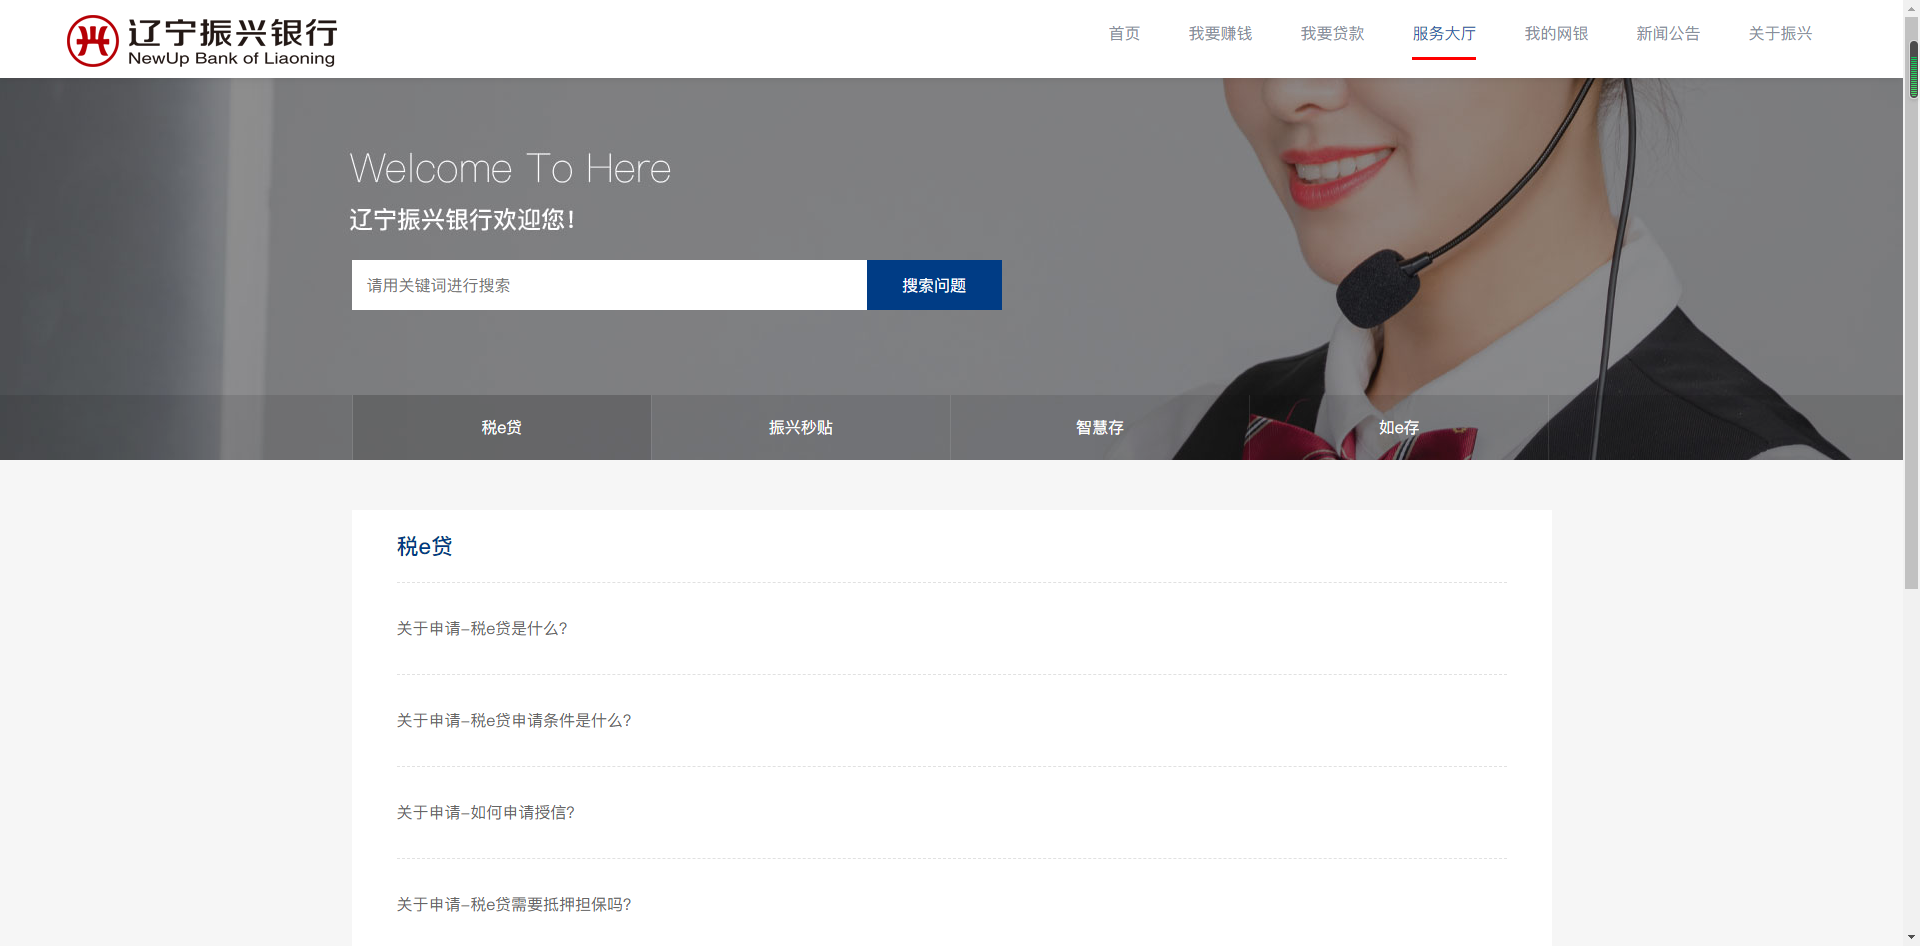This screenshot has width=1920, height=946.
Task: Open question 关于申请–如何申请授信?
Action: pyautogui.click(x=486, y=812)
